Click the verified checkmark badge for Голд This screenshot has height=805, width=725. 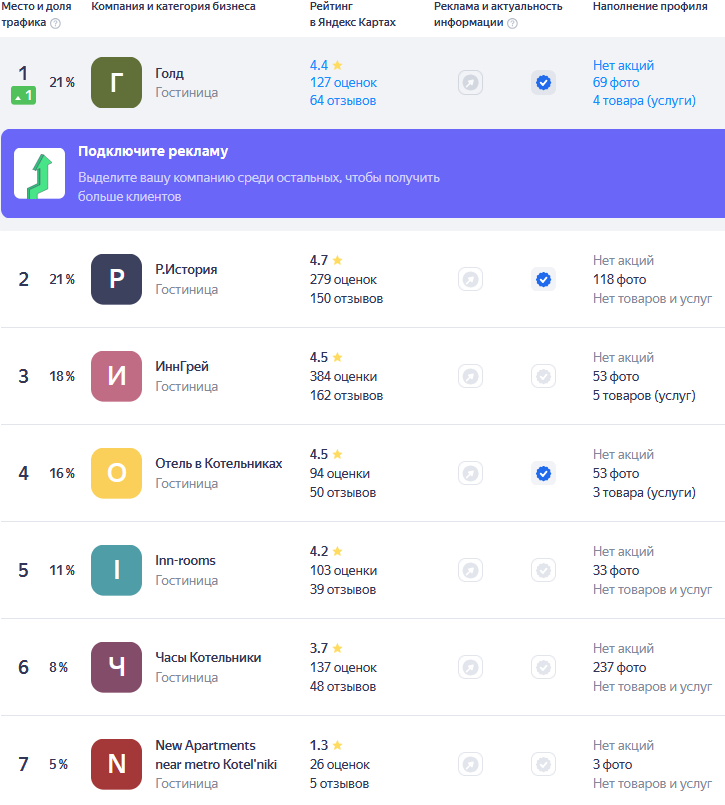tap(543, 83)
